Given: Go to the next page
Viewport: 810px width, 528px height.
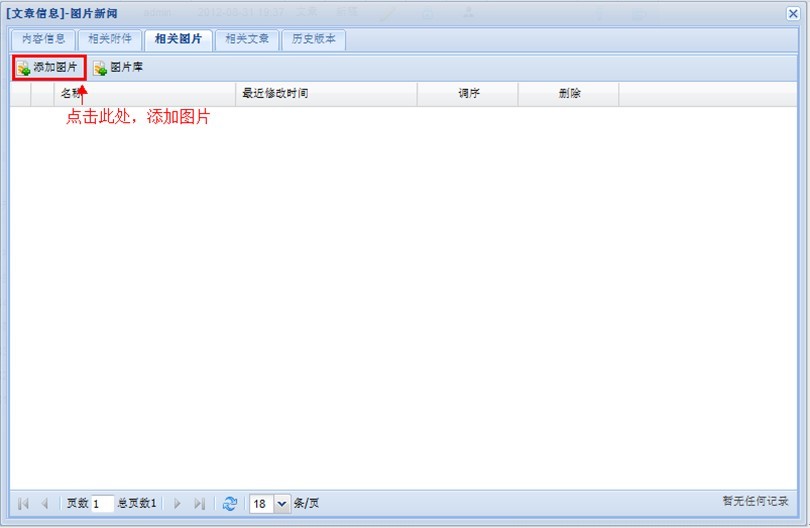Looking at the screenshot, I should tap(178, 504).
